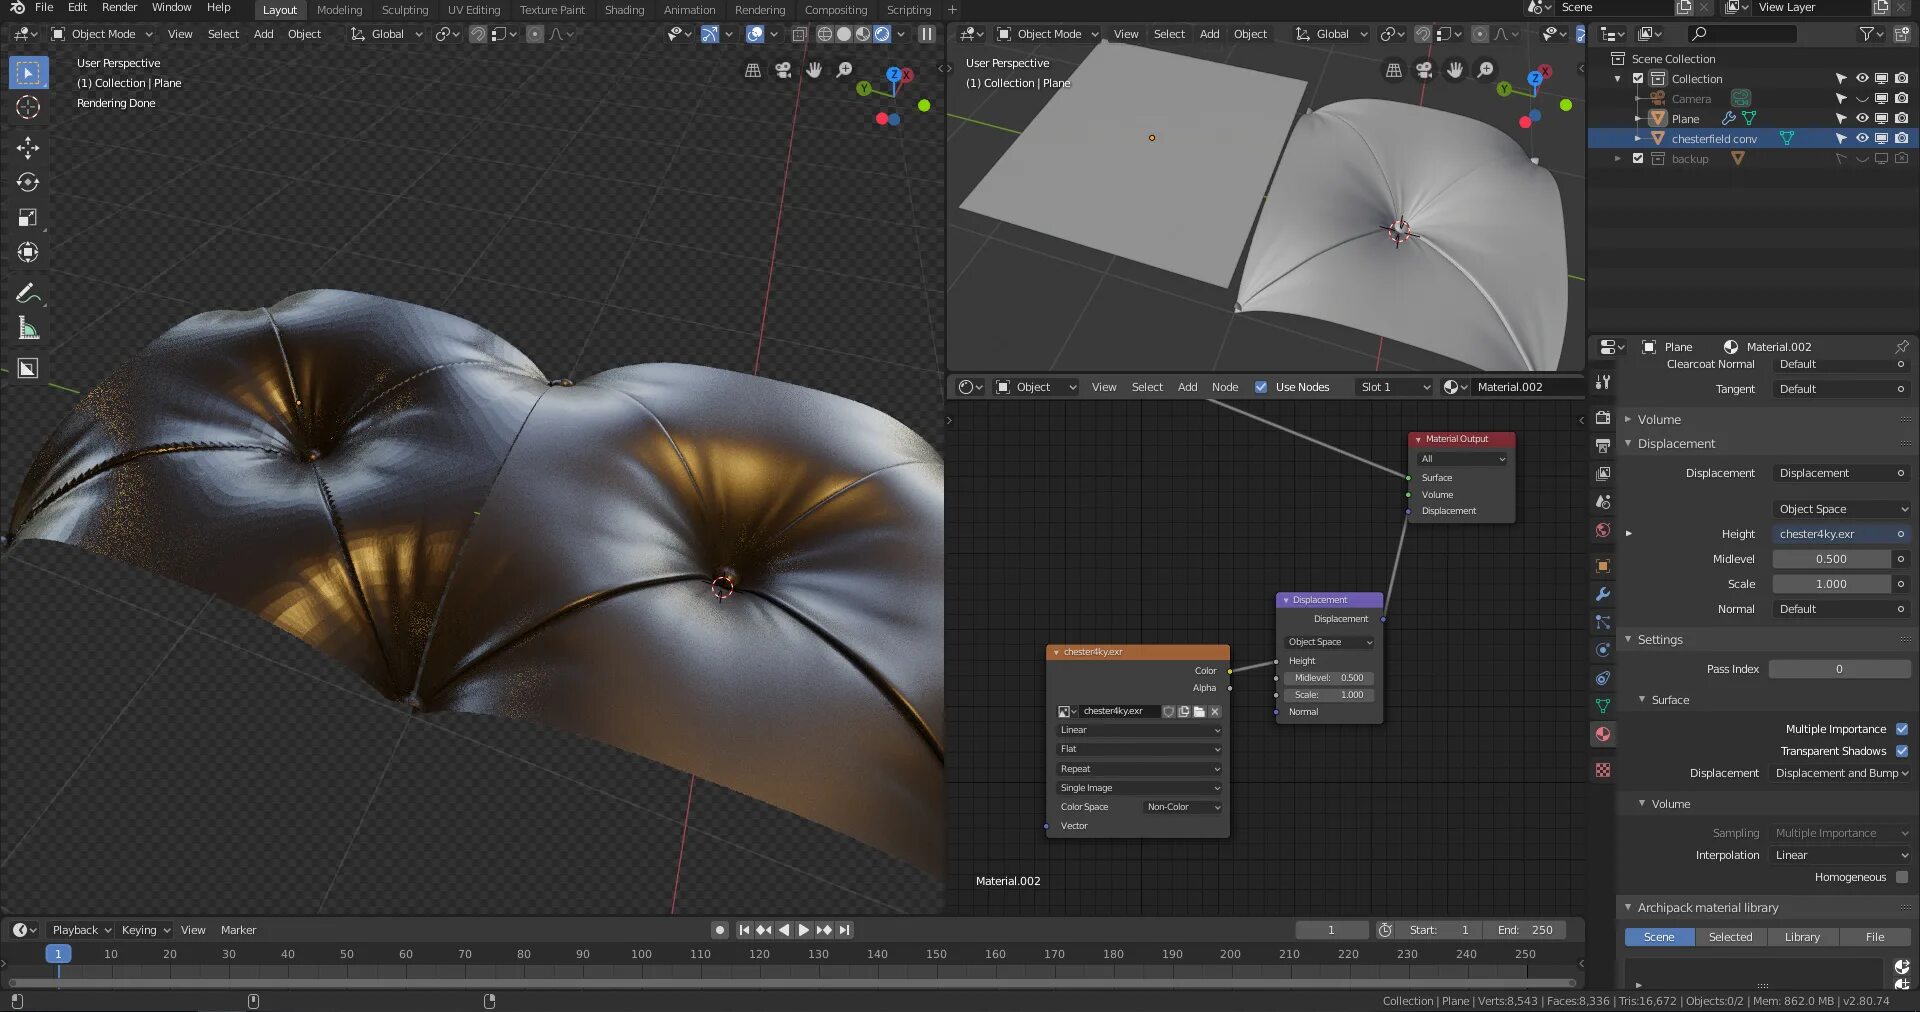Adjust the Midlevel 0.500 slider field
Screen dimensions: 1920x1012
pos(1831,559)
